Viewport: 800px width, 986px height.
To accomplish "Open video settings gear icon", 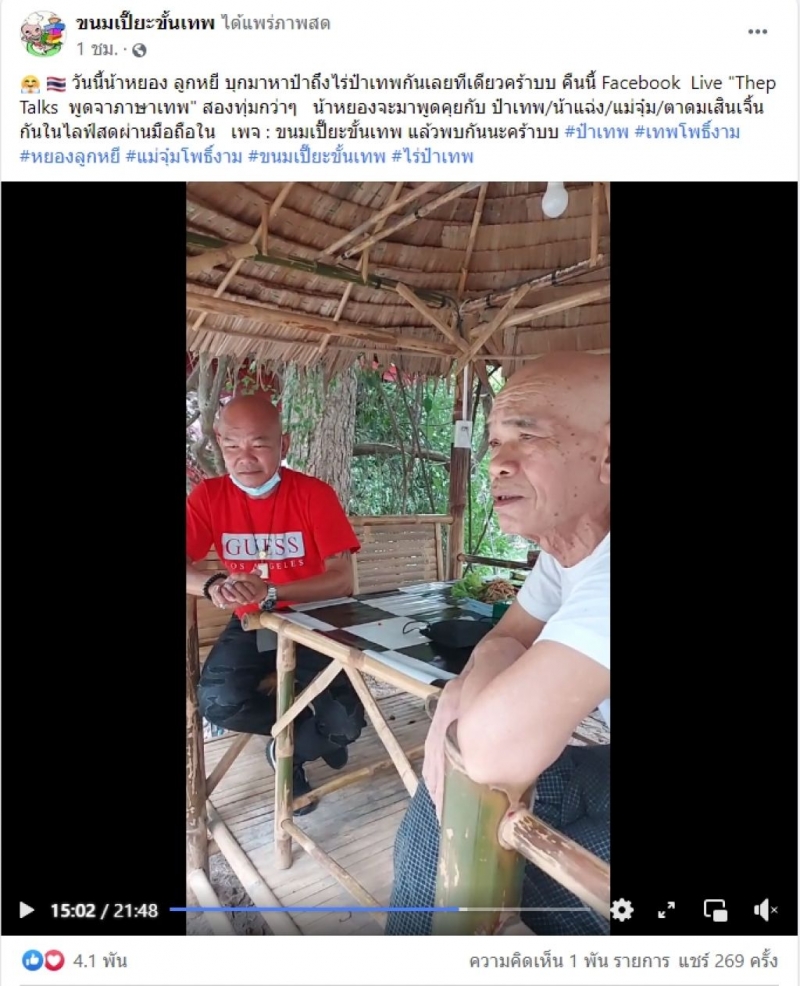I will point(621,910).
